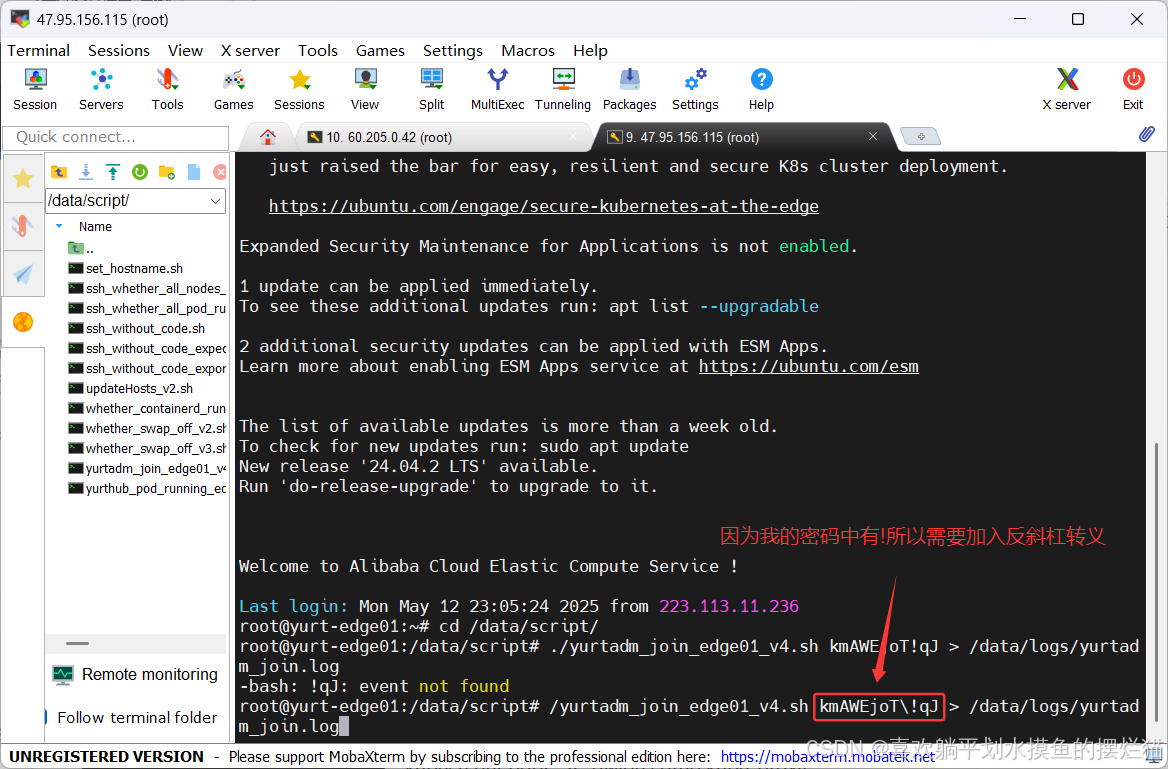This screenshot has width=1168, height=769.
Task: Open a new tab with plus button
Action: (x=921, y=136)
